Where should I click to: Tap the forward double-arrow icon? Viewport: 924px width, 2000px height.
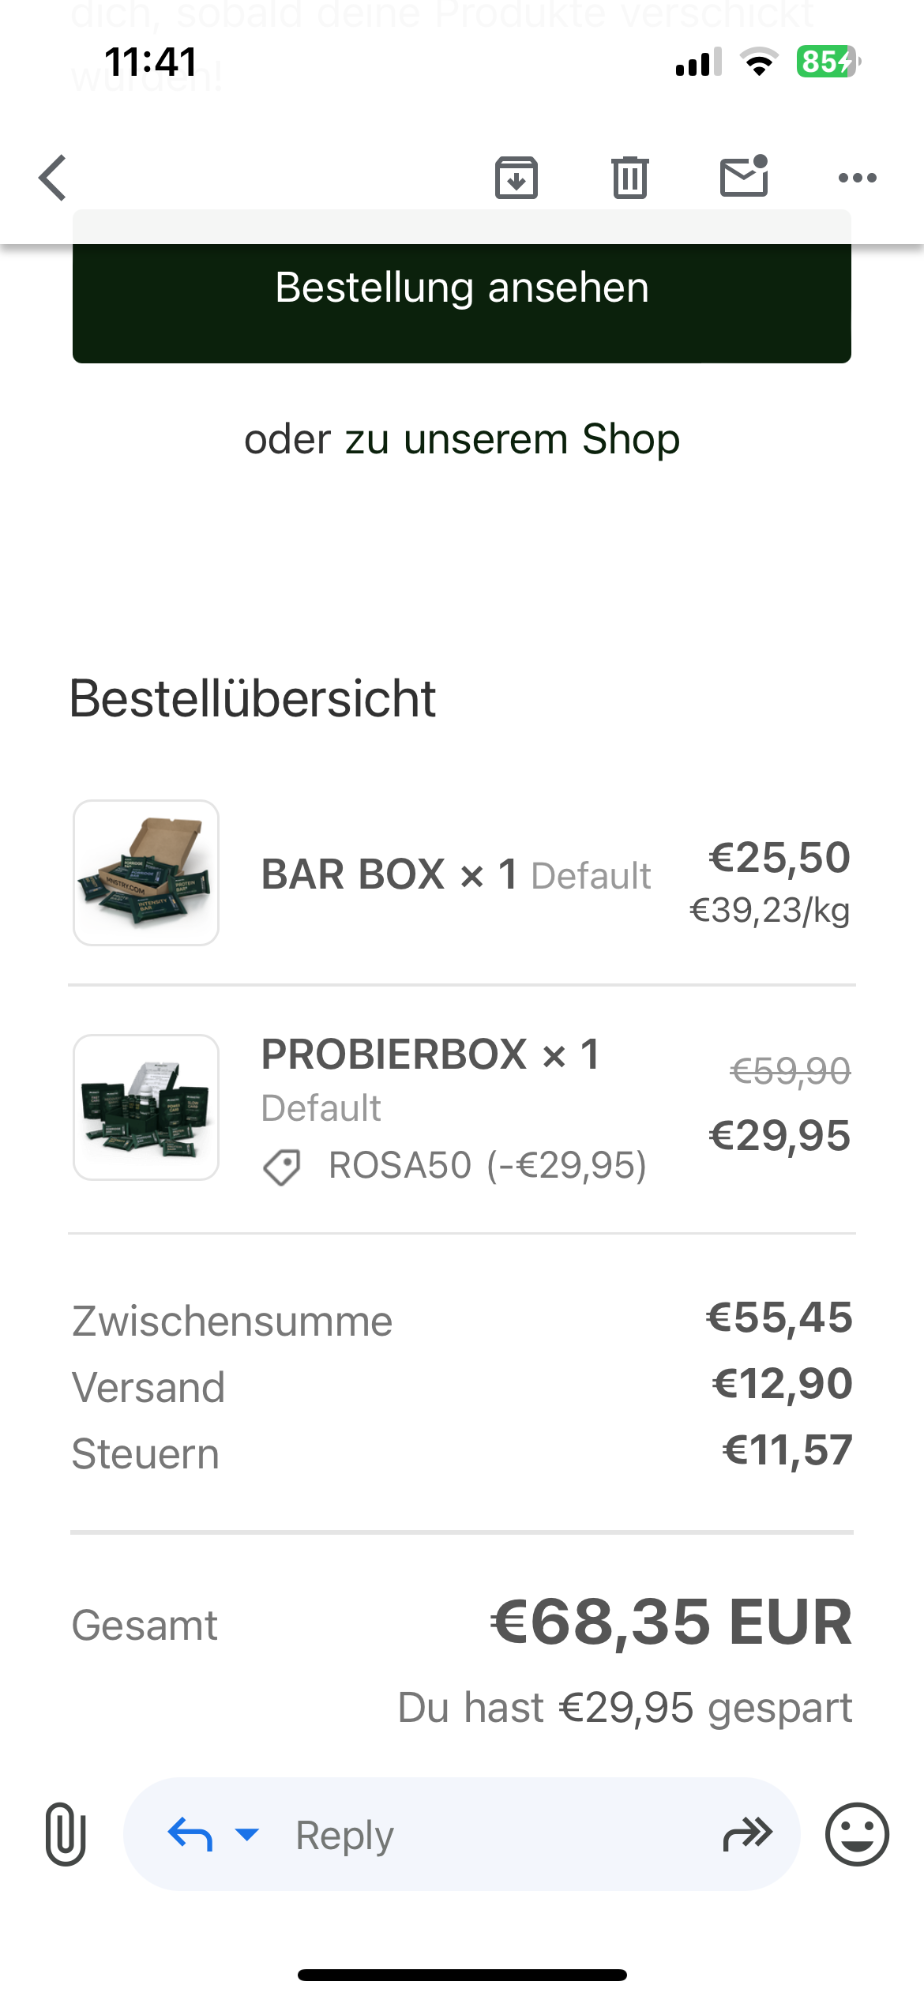click(747, 1834)
